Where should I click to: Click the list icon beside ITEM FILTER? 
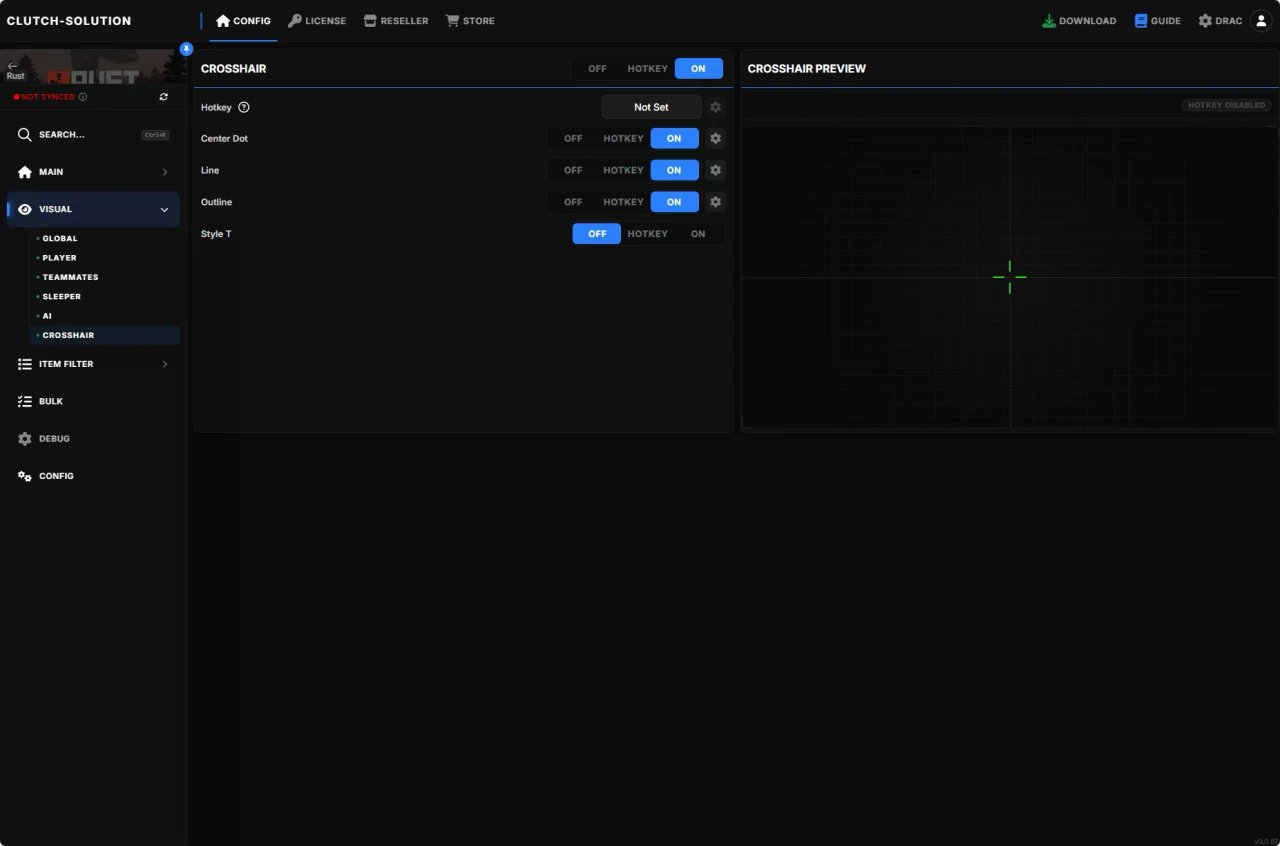click(x=25, y=364)
